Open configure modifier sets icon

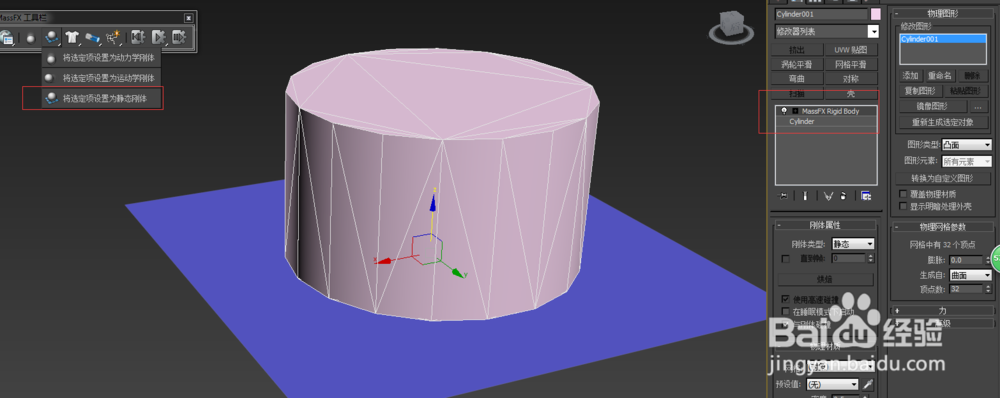pyautogui.click(x=865, y=196)
